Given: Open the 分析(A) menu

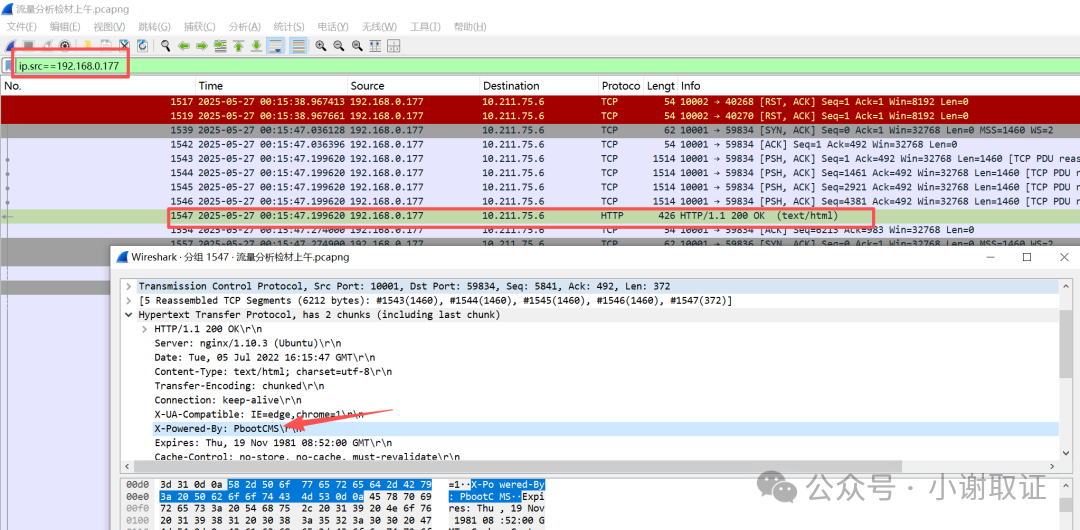Looking at the screenshot, I should pos(245,26).
